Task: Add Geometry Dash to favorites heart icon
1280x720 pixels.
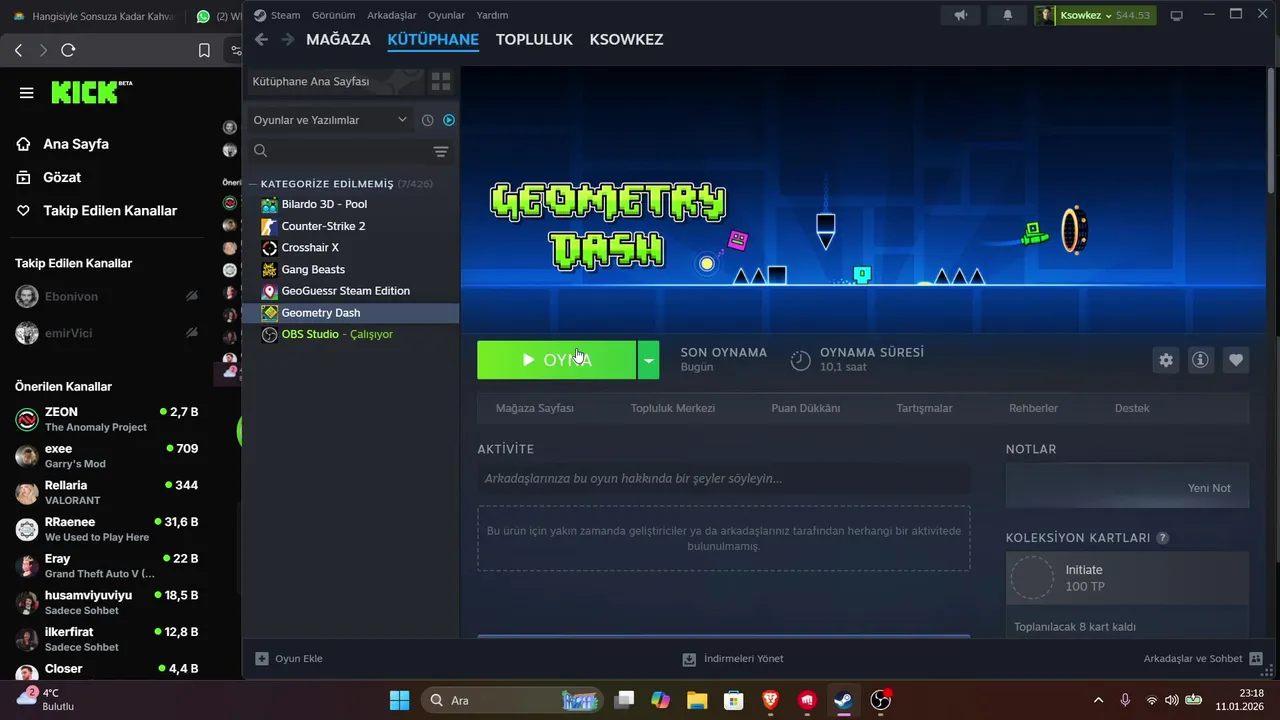Action: click(x=1236, y=360)
